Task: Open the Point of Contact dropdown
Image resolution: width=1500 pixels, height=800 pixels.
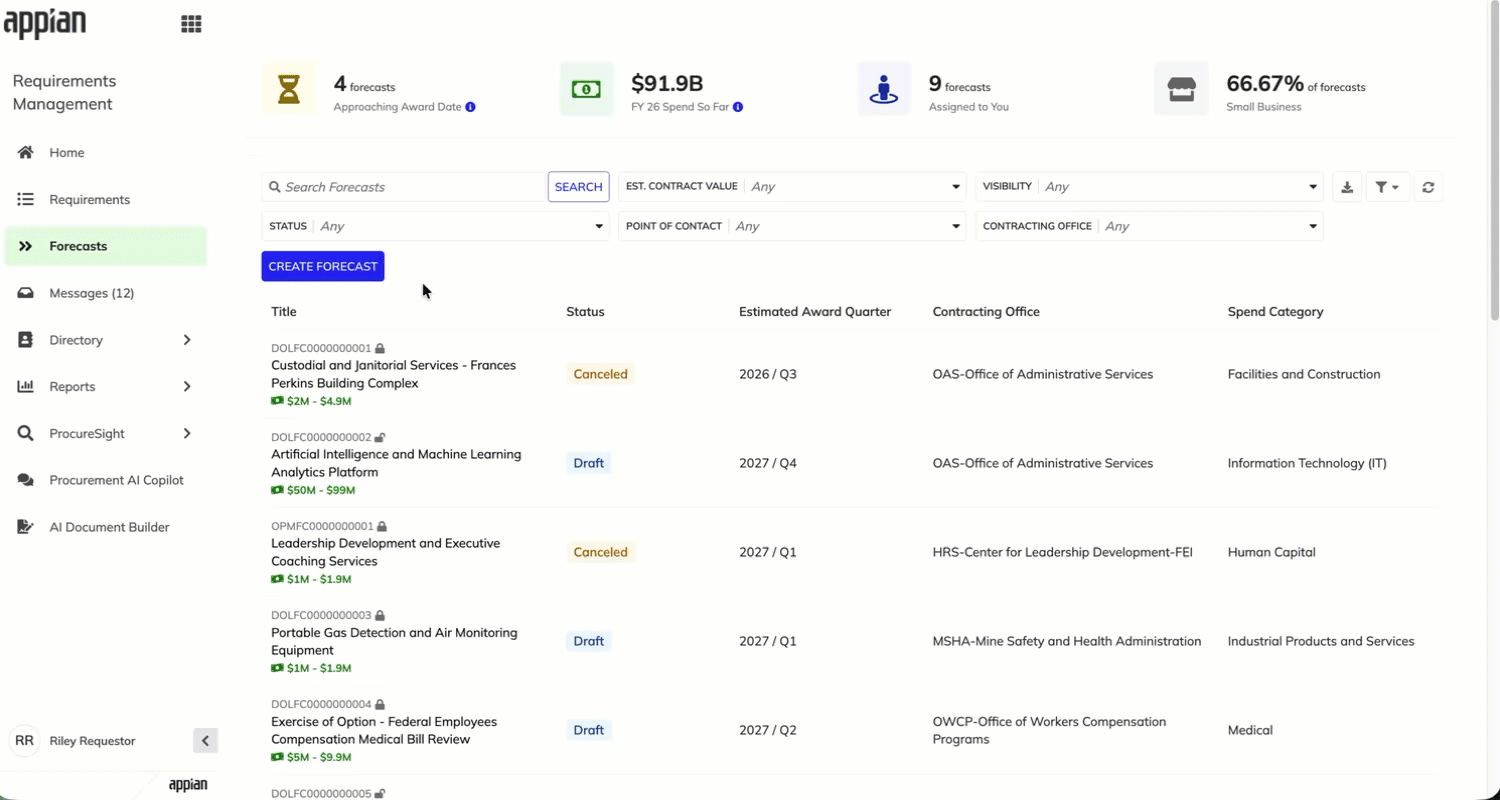Action: tap(792, 226)
